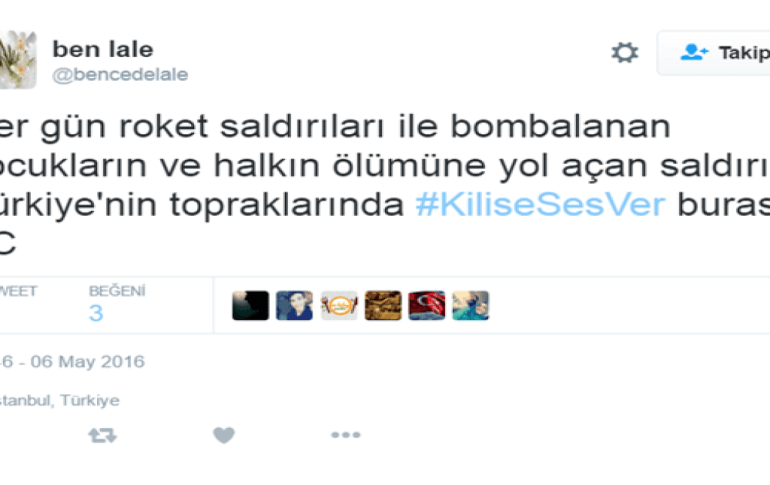Open the Türkiye location link
This screenshot has width=770, height=485.
(x=90, y=400)
